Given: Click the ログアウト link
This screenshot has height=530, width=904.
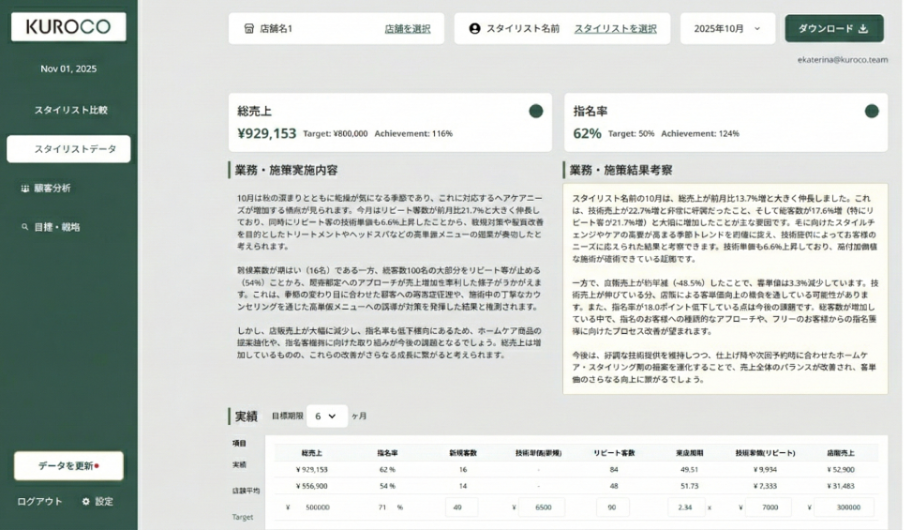Looking at the screenshot, I should (40, 502).
